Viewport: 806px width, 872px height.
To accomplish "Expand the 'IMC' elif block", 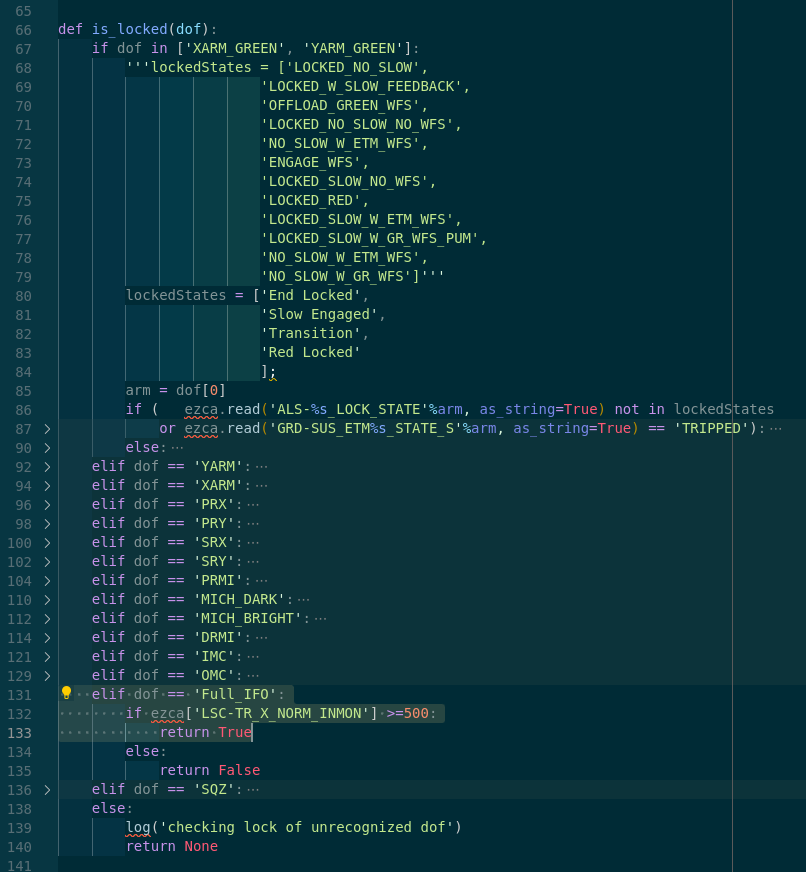I will [x=47, y=657].
